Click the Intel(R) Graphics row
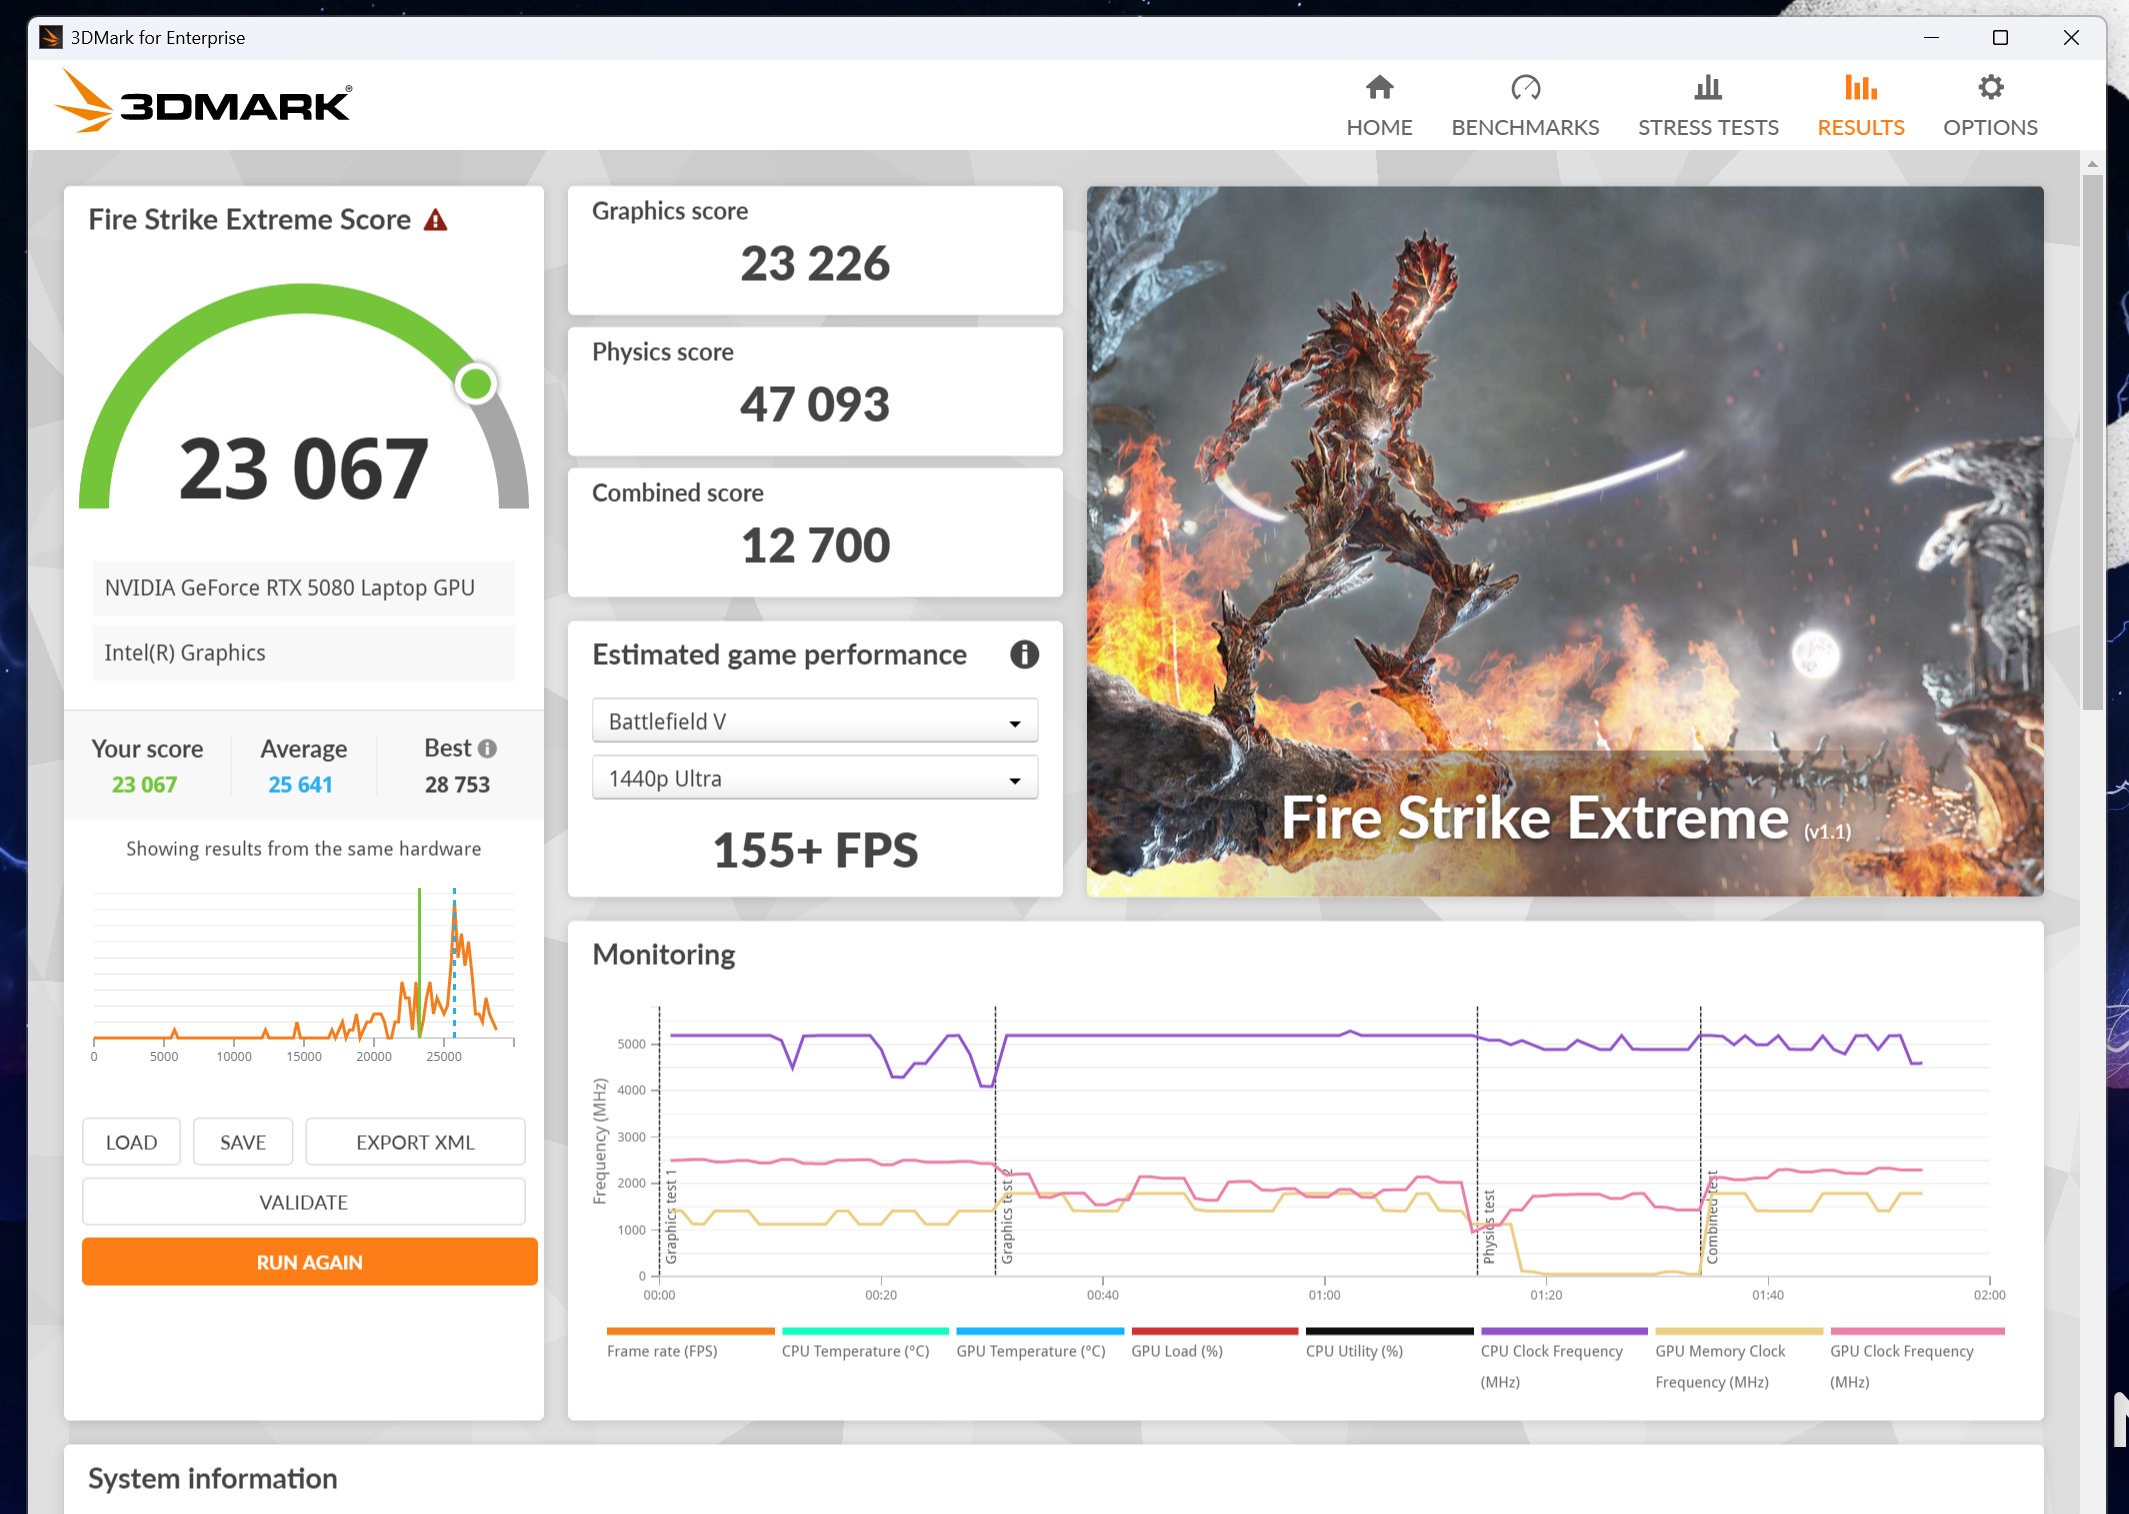This screenshot has height=1514, width=2129. (304, 653)
